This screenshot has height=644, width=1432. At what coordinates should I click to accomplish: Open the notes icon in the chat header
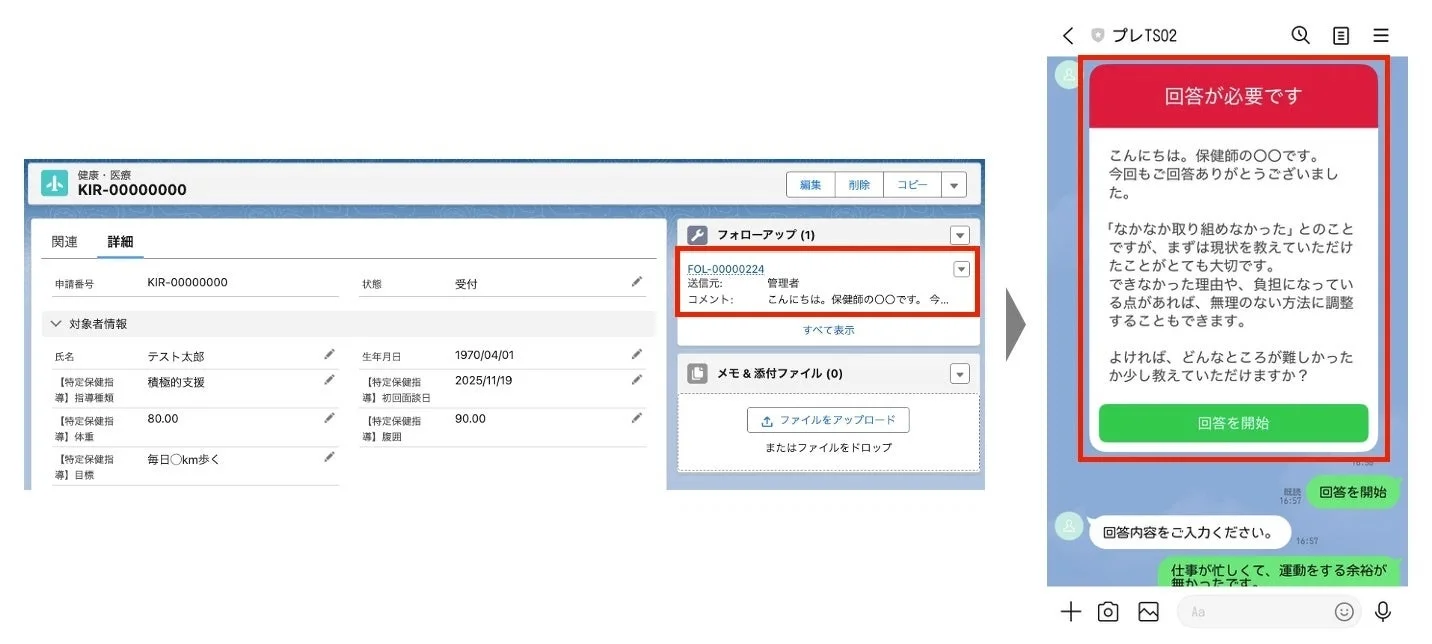[1340, 35]
